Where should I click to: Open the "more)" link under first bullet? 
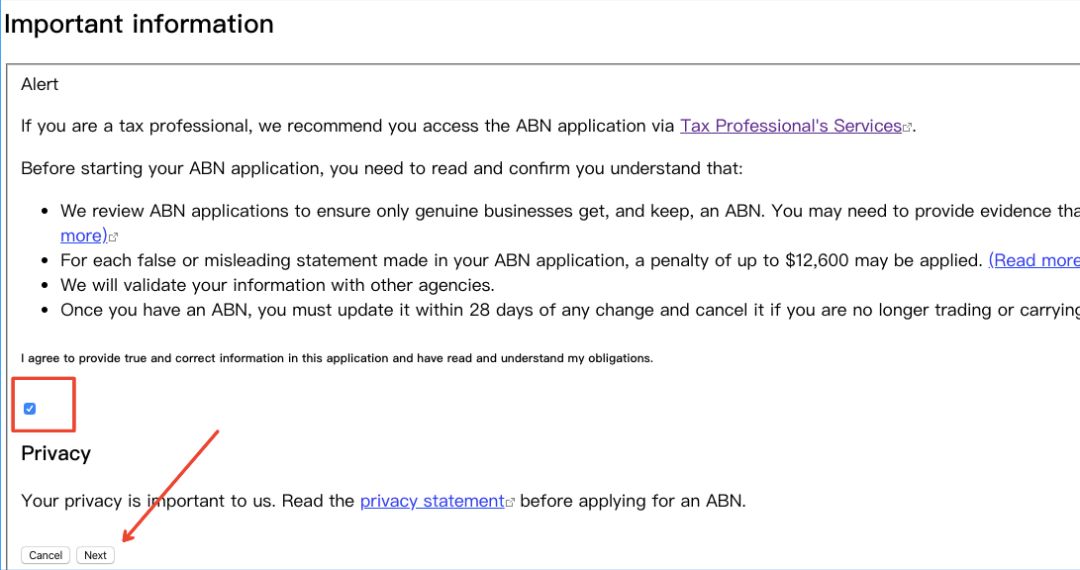pyautogui.click(x=83, y=236)
